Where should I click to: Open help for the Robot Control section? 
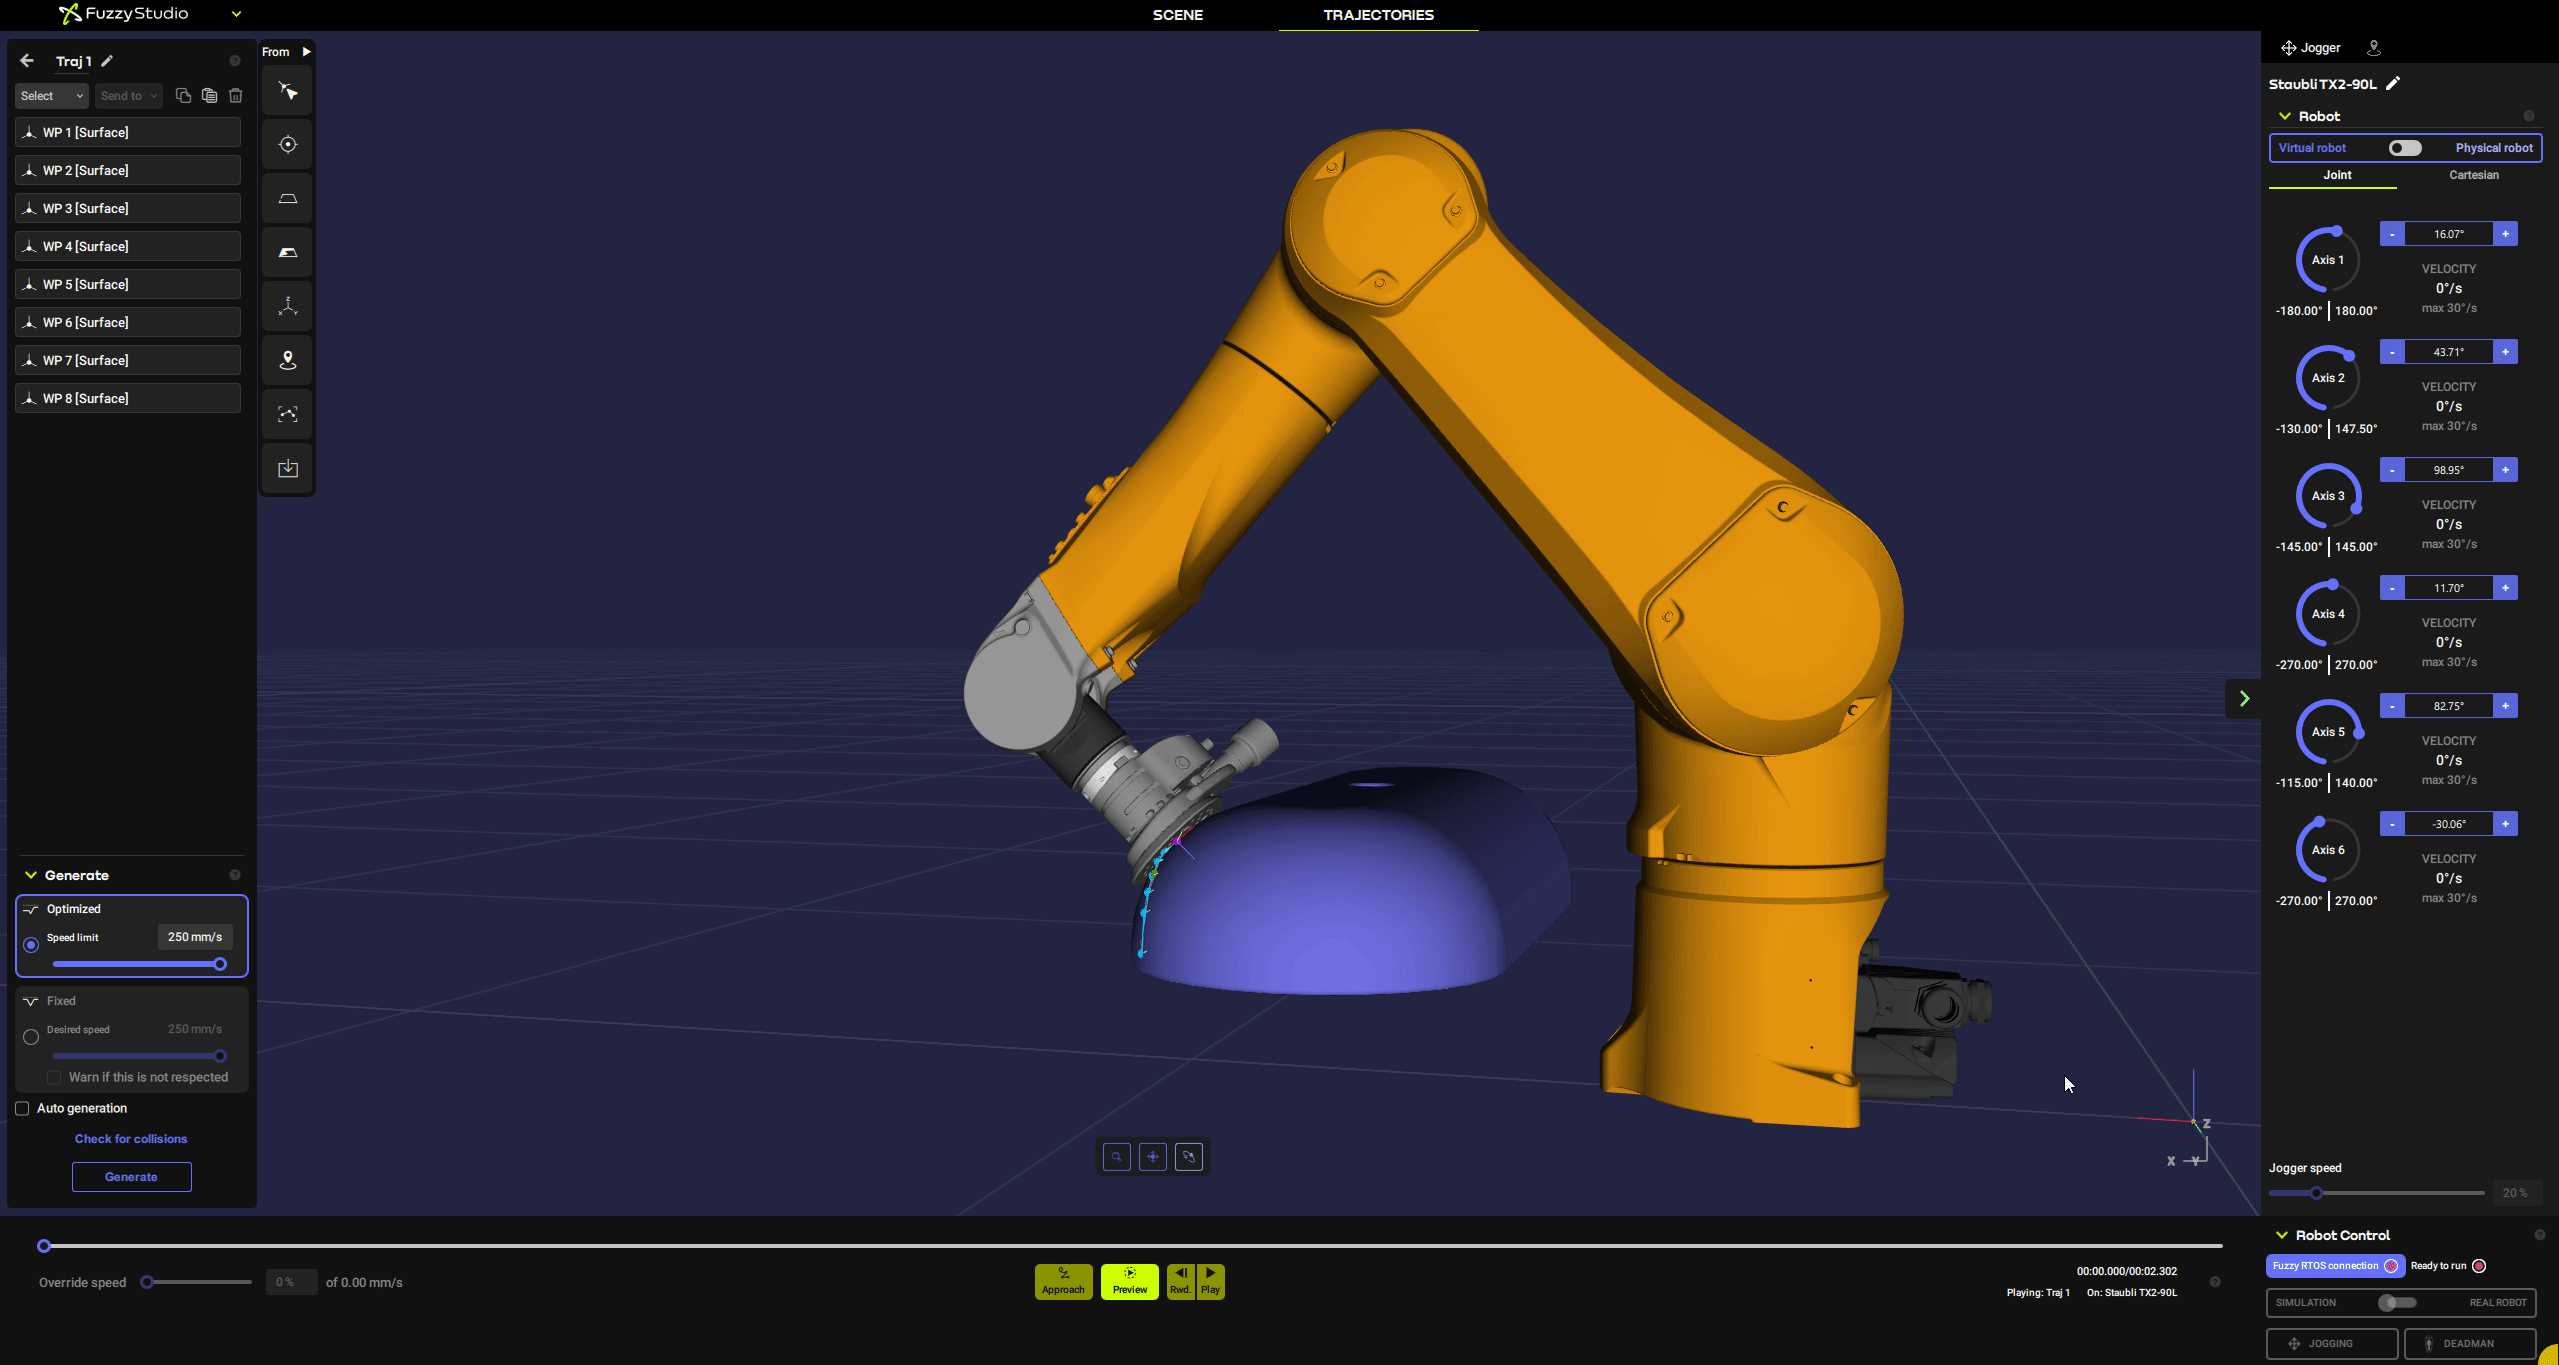pos(2540,1235)
